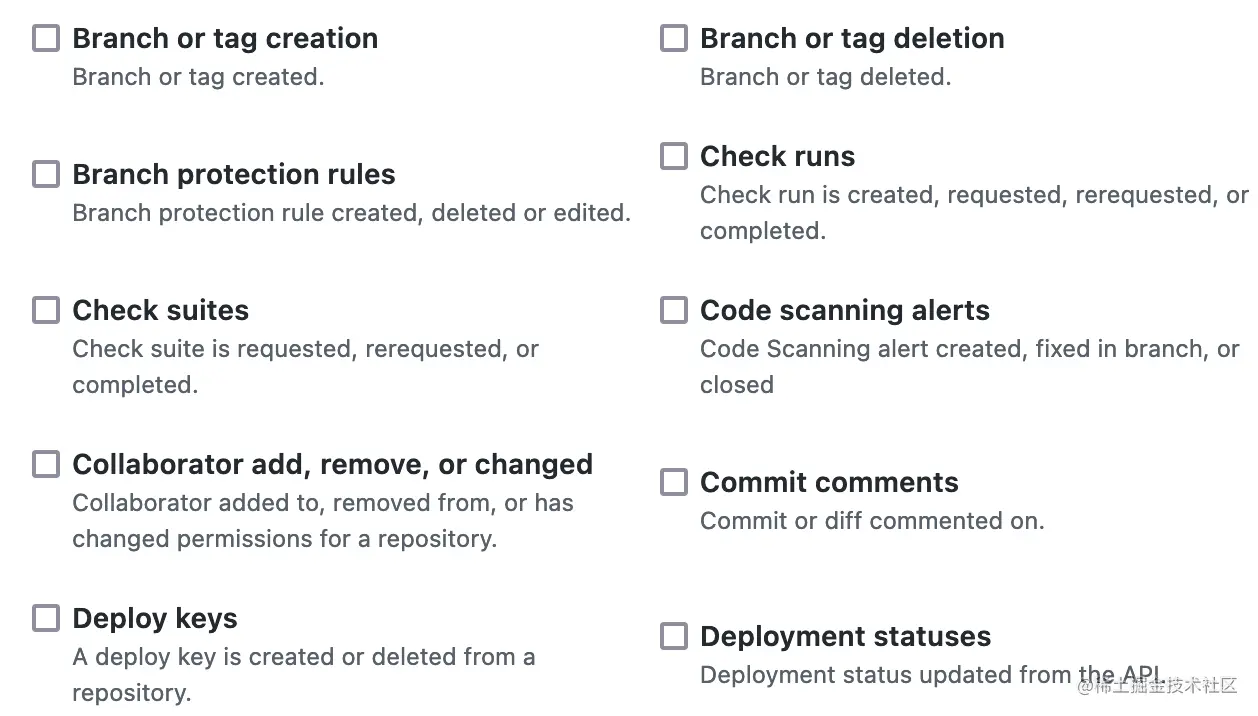The image size is (1258, 716).
Task: Click the Collaborator add, remove, or changed heading
Action: tap(332, 464)
